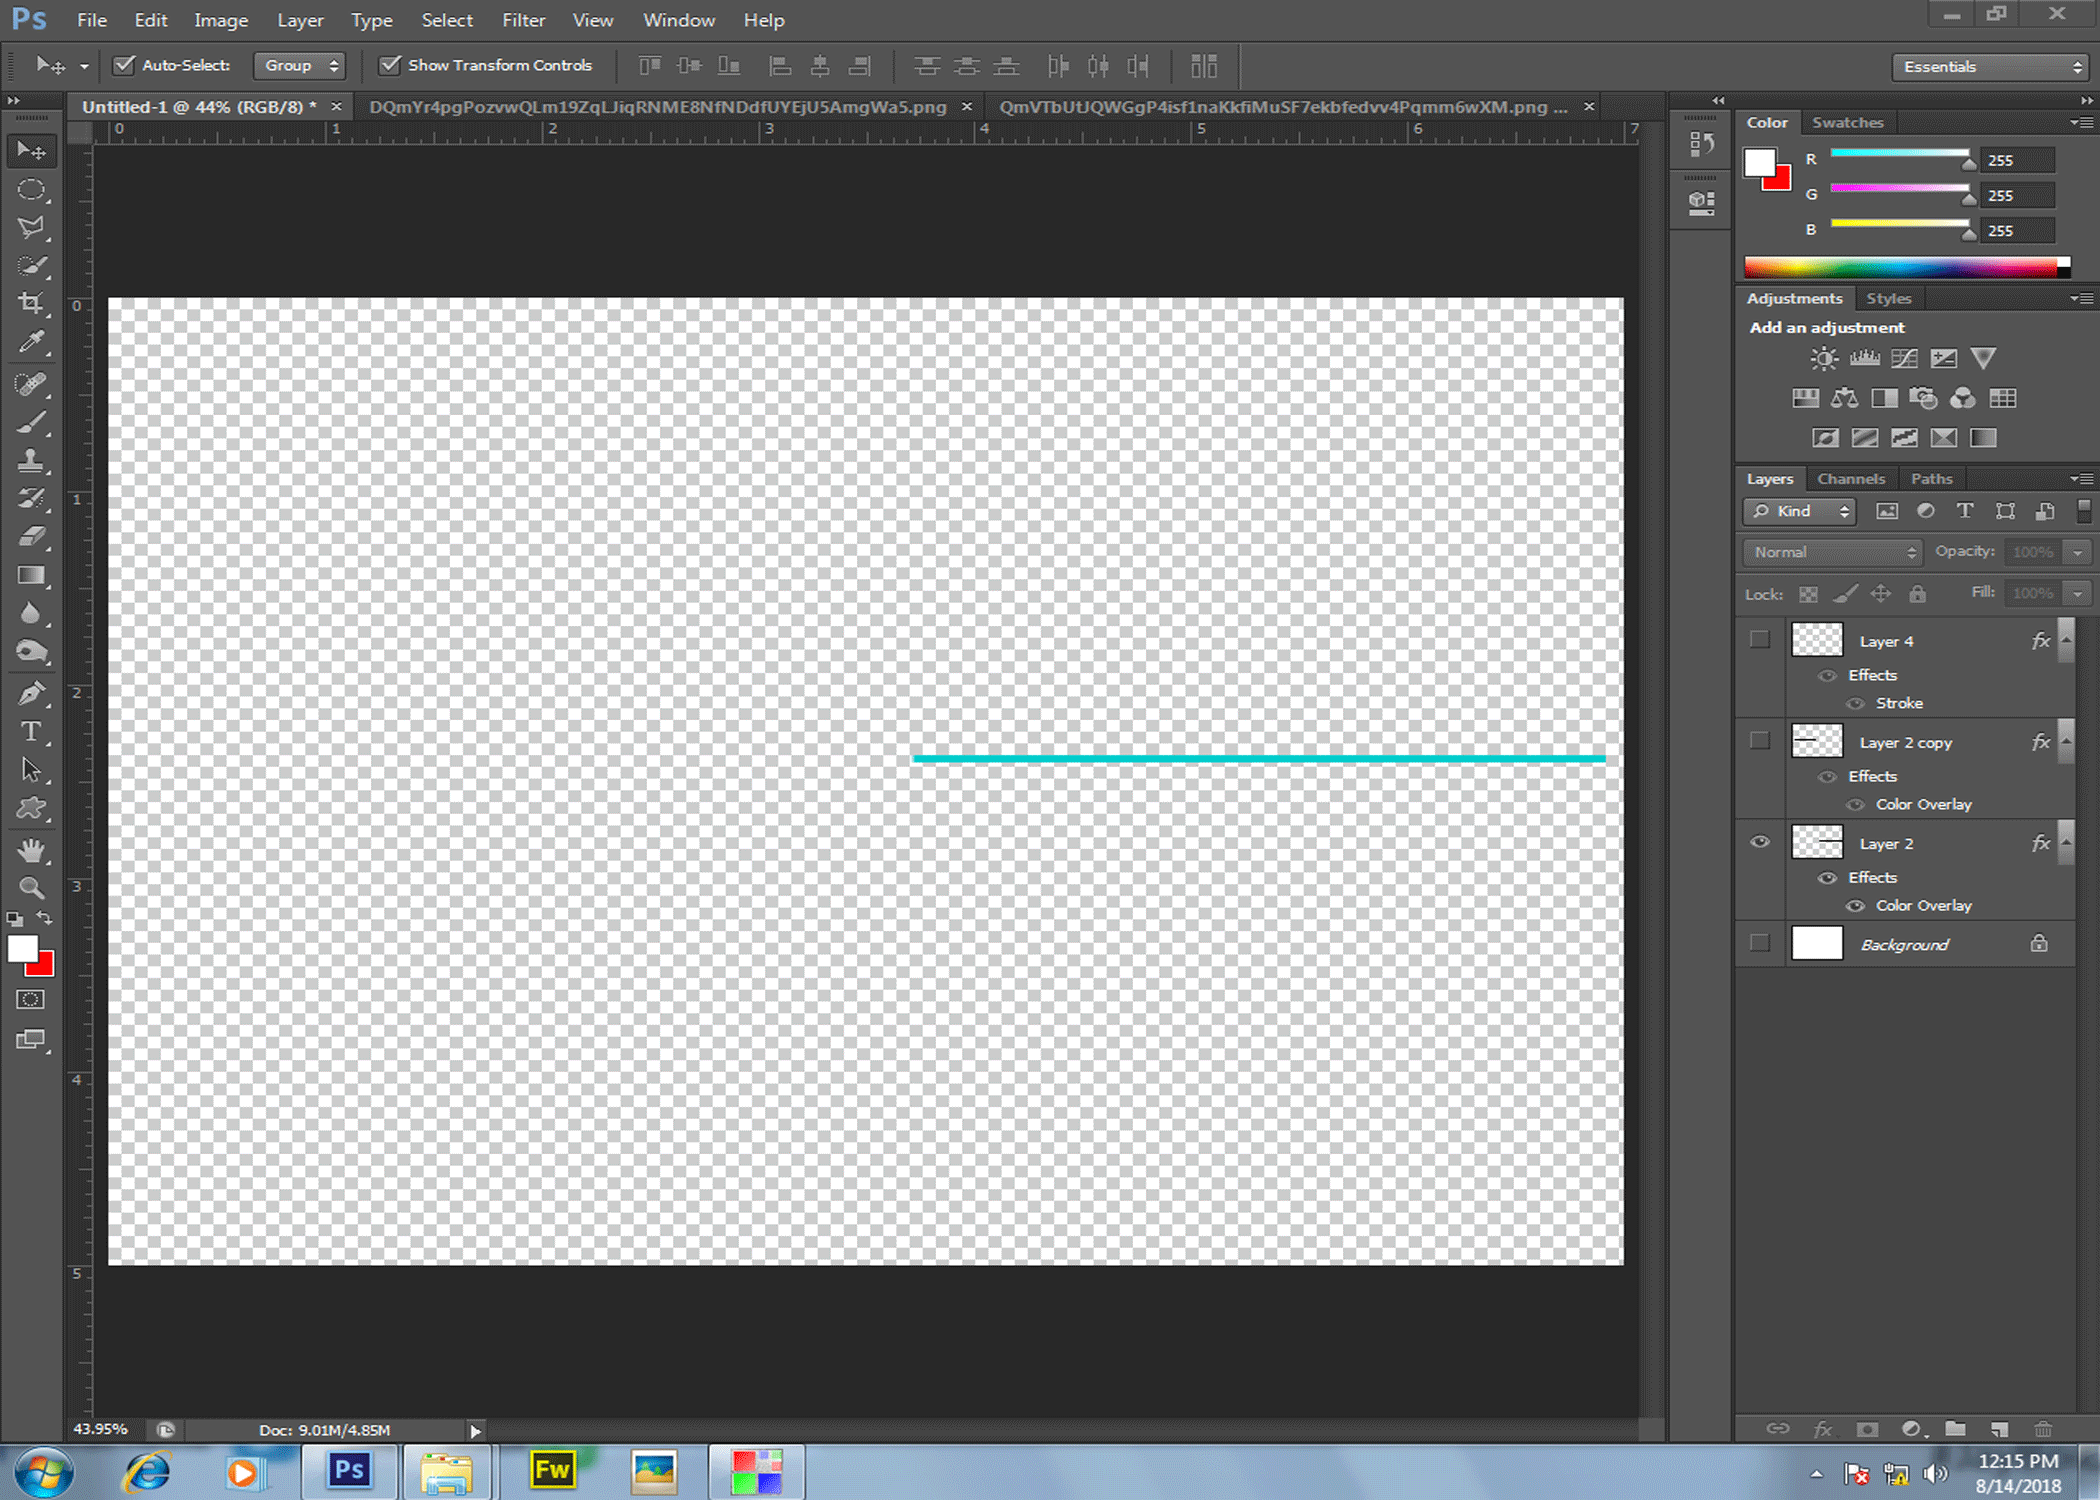2100x1500 pixels.
Task: Switch to the Paths tab
Action: tap(1931, 479)
